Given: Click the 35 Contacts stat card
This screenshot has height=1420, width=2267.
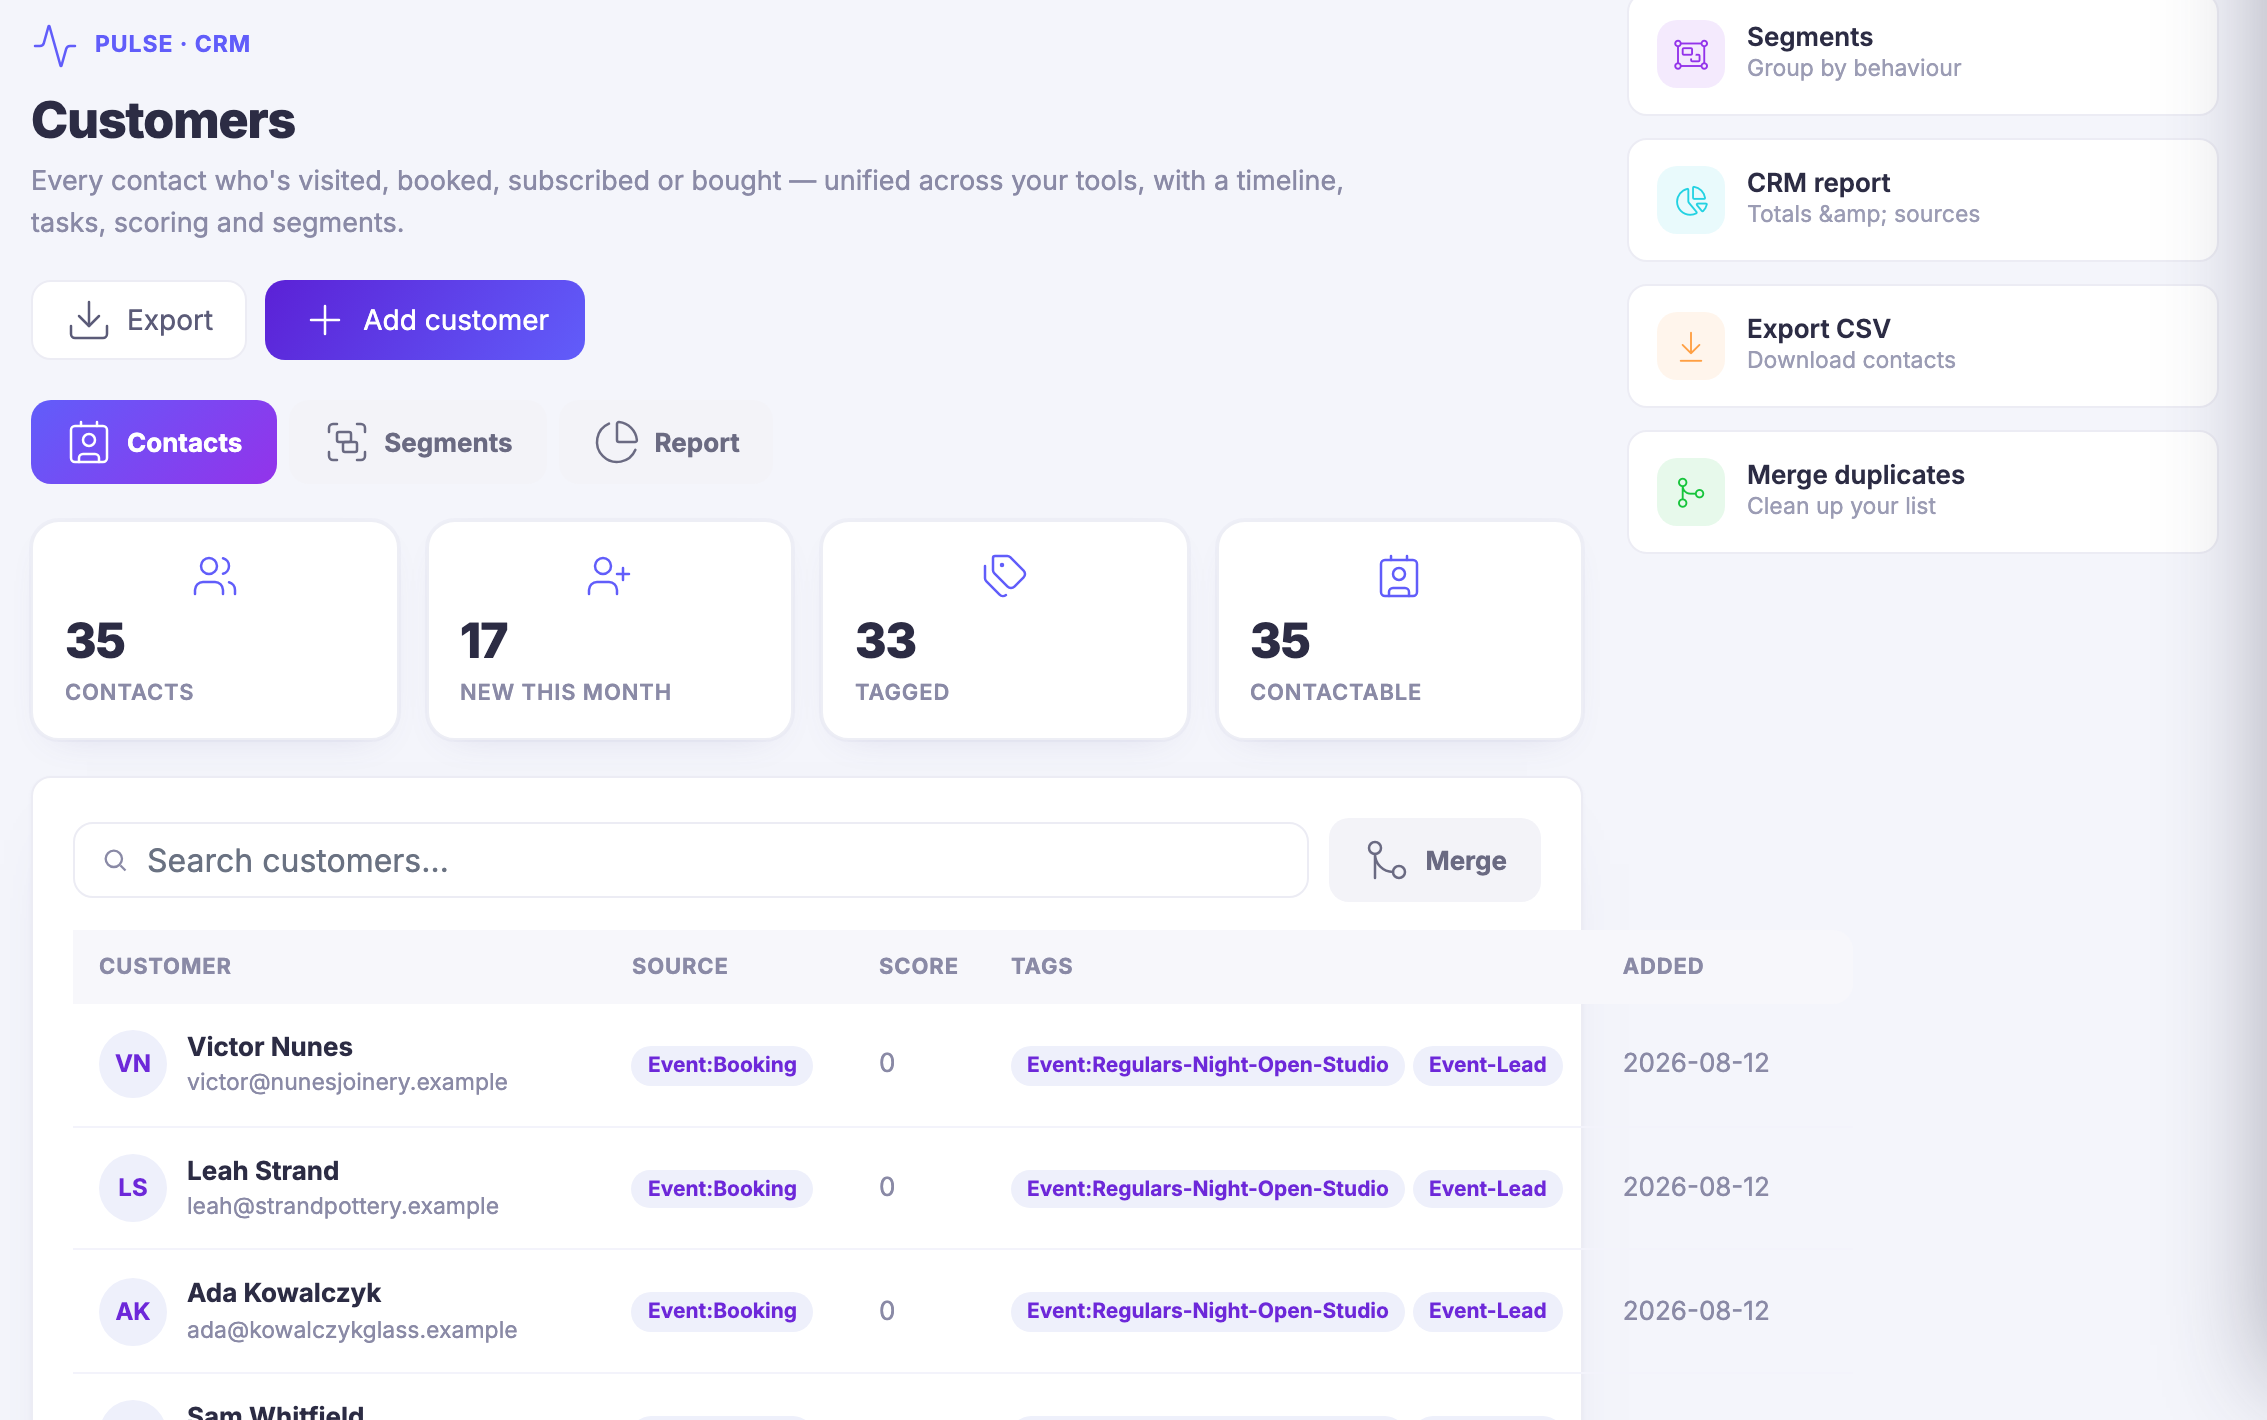Looking at the screenshot, I should click(x=215, y=630).
